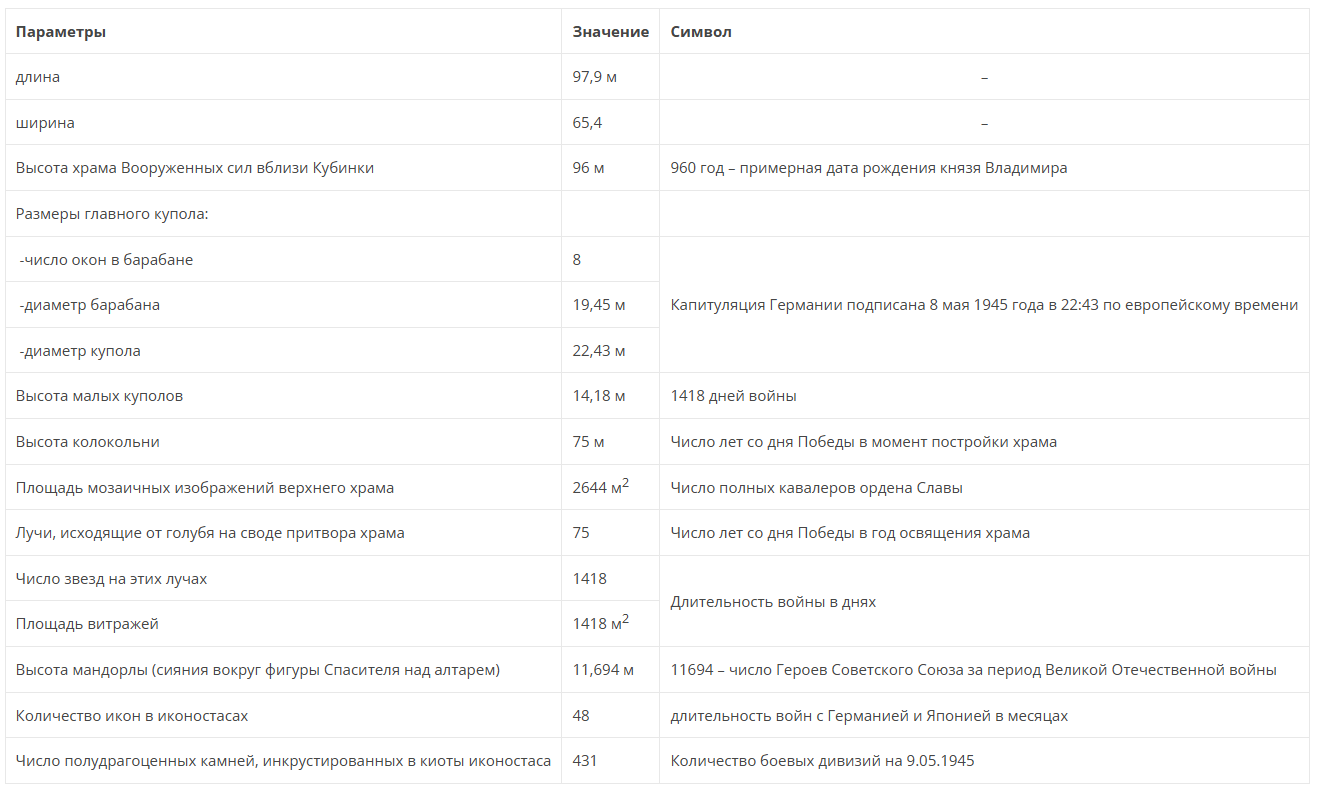Click the "Символ" column header

701,32
